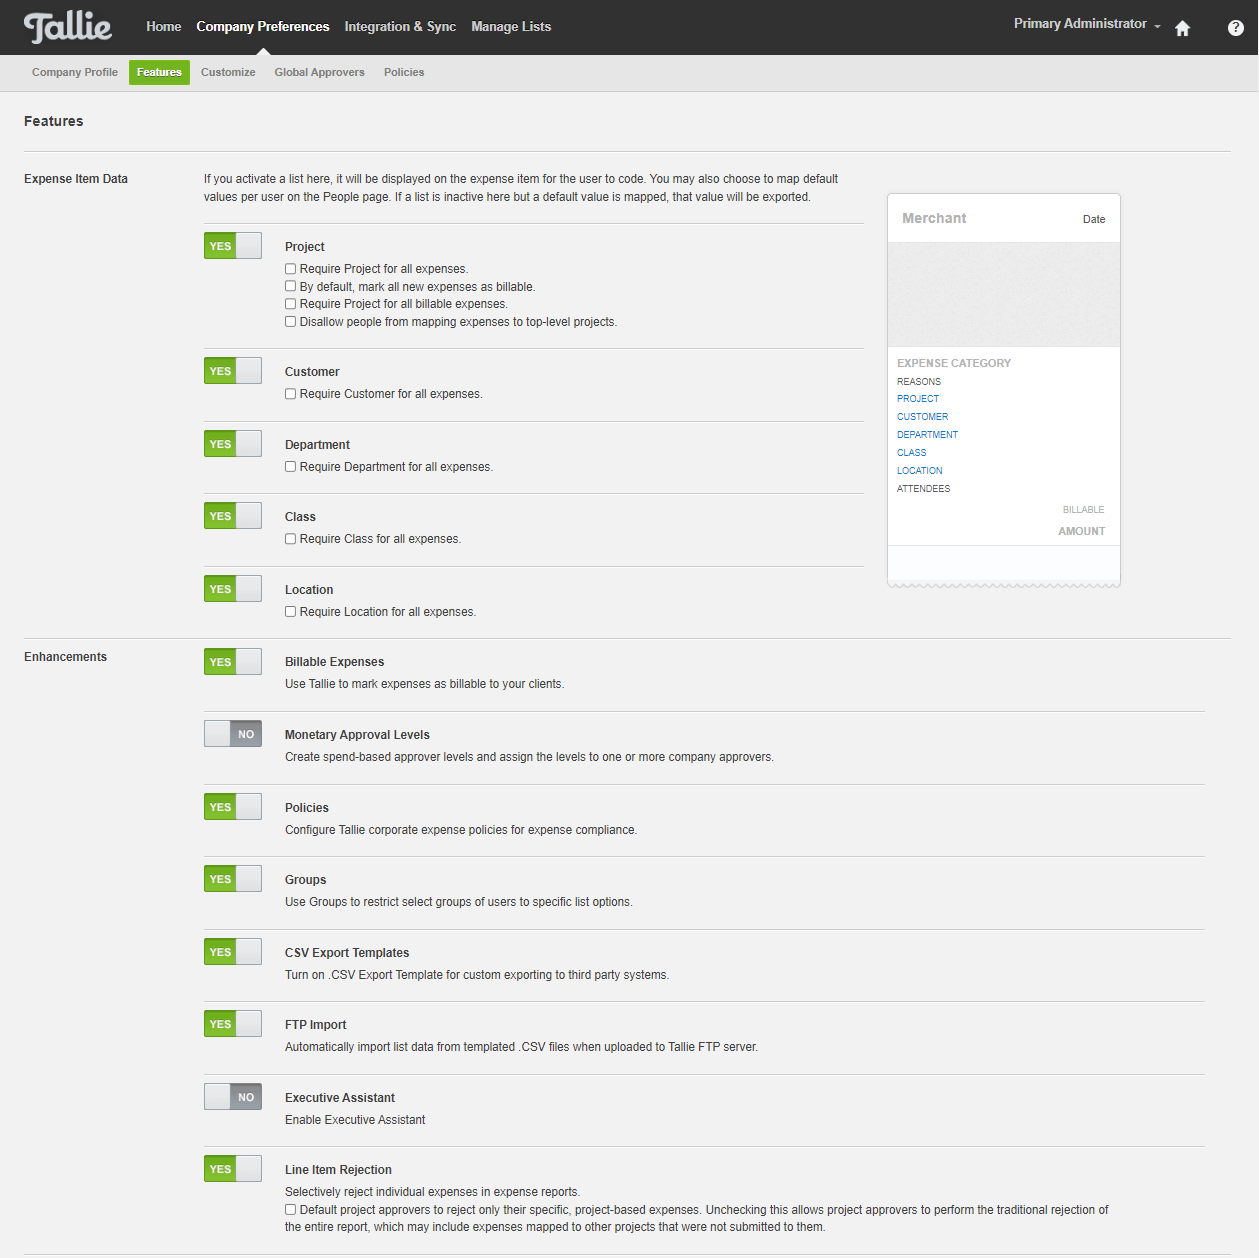Viewport: 1259px width, 1258px height.
Task: Open the Primary Administrator dropdown
Action: (x=1087, y=24)
